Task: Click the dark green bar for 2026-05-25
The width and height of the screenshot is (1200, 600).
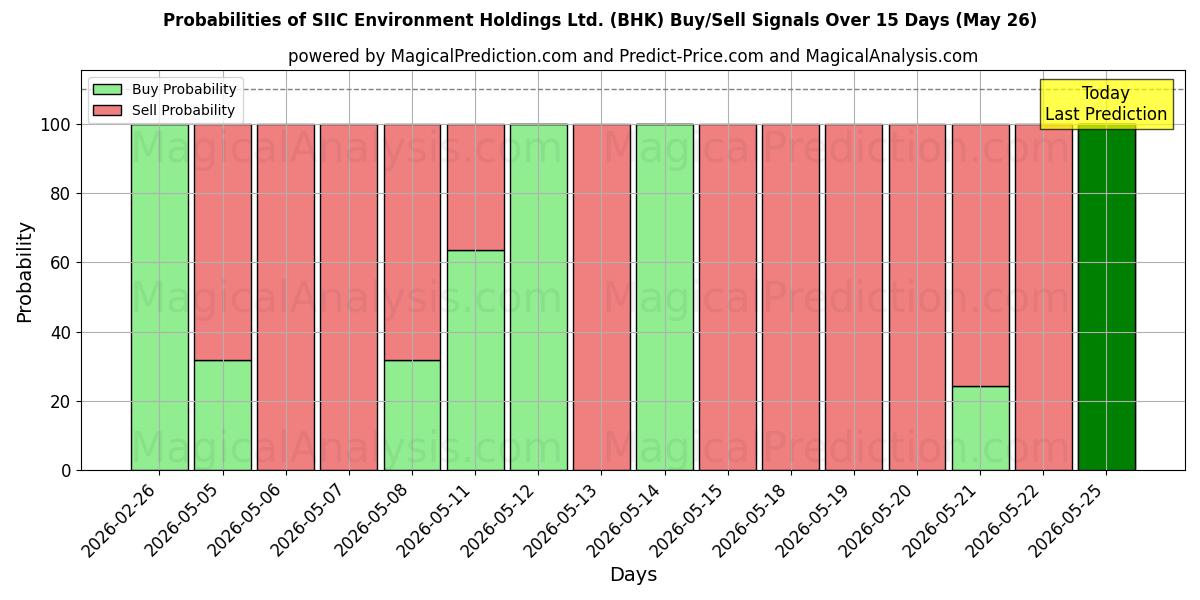Action: point(1106,297)
